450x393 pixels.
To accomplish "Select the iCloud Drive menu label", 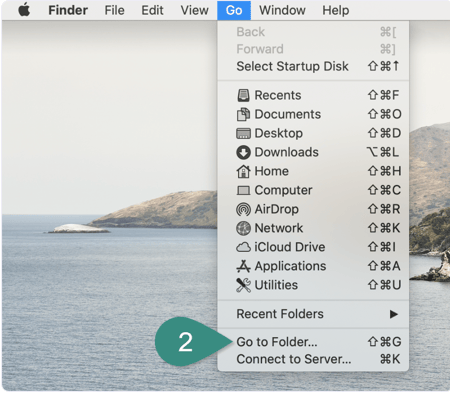I will pyautogui.click(x=290, y=247).
